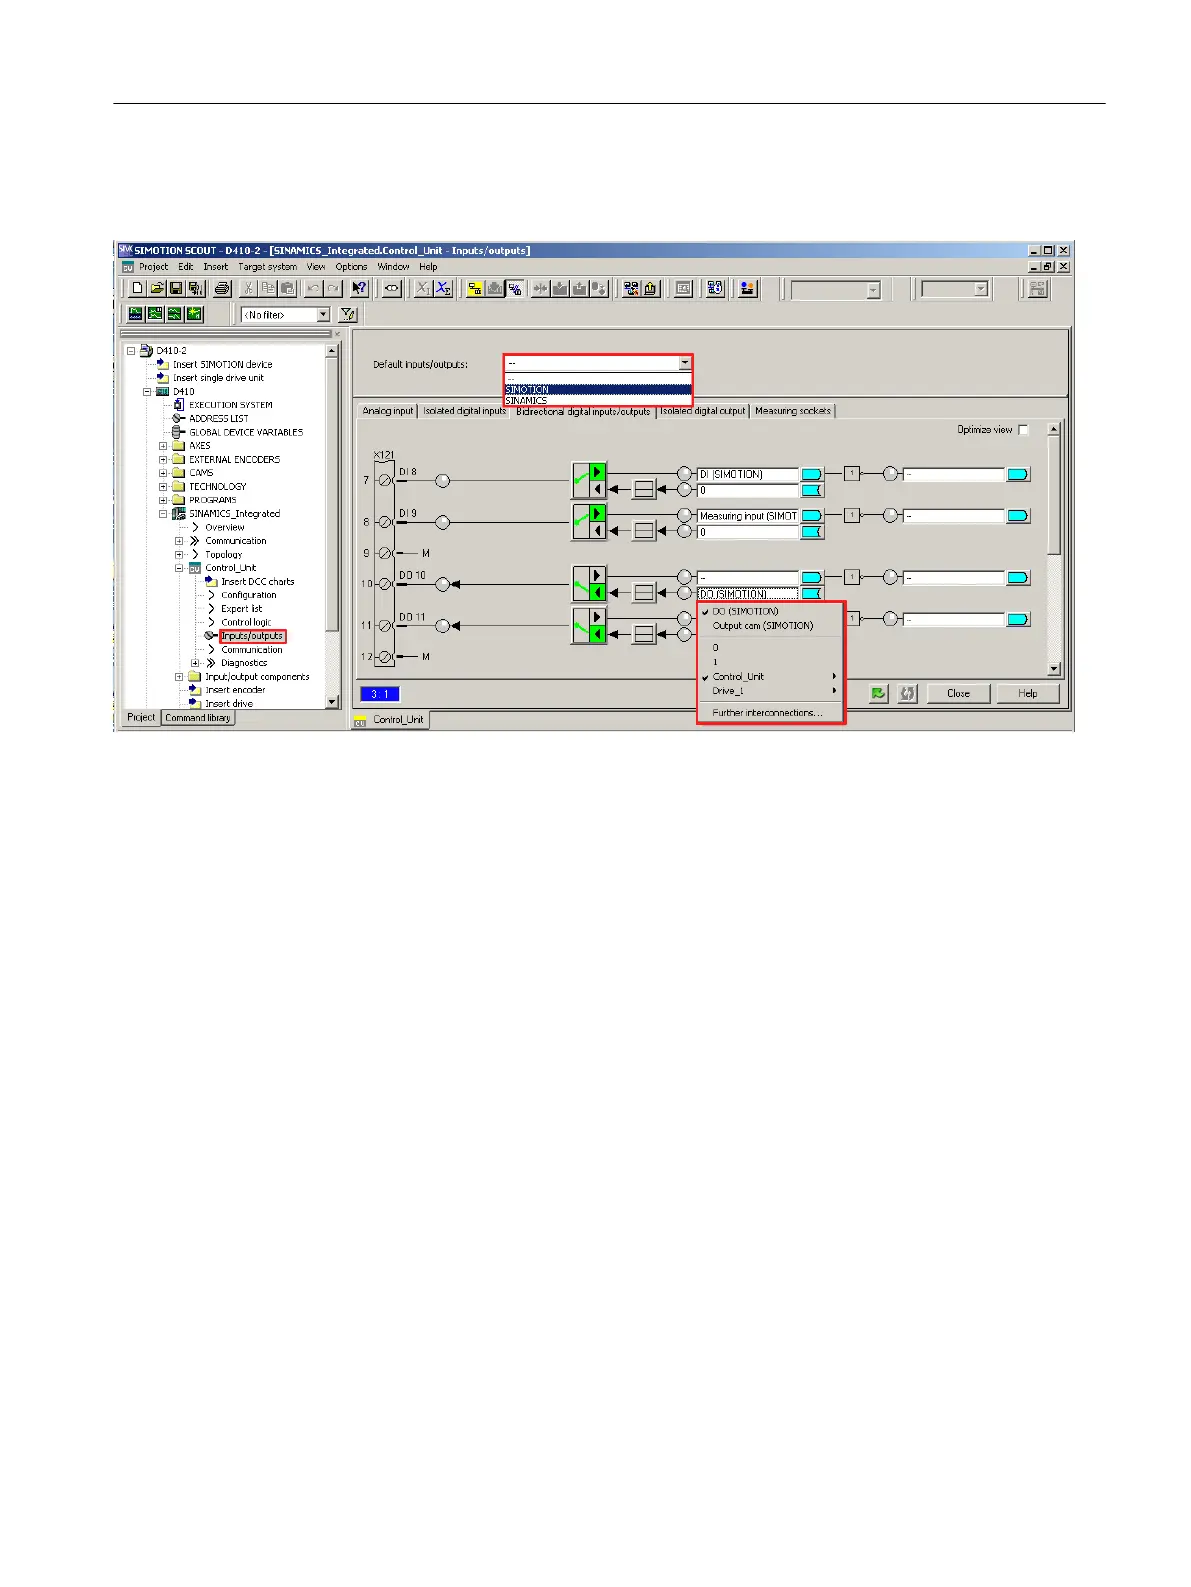Select SIMOTION in the default inputs/outputs list
The image size is (1191, 1587).
(598, 390)
